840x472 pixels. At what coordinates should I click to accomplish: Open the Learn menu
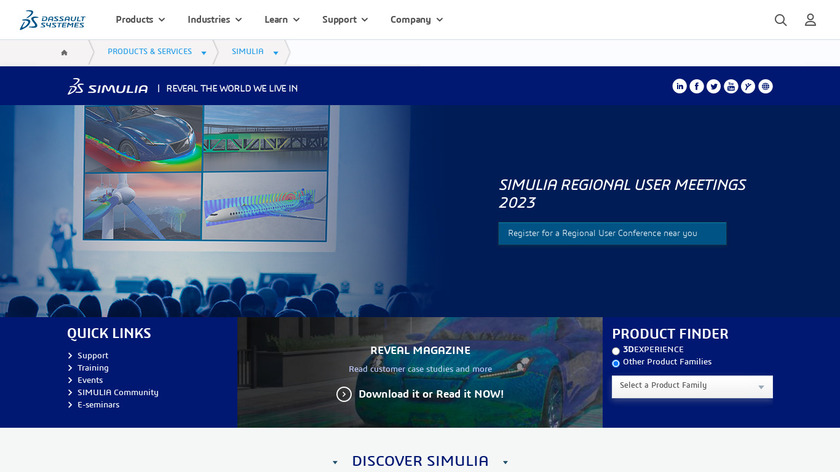pos(282,20)
